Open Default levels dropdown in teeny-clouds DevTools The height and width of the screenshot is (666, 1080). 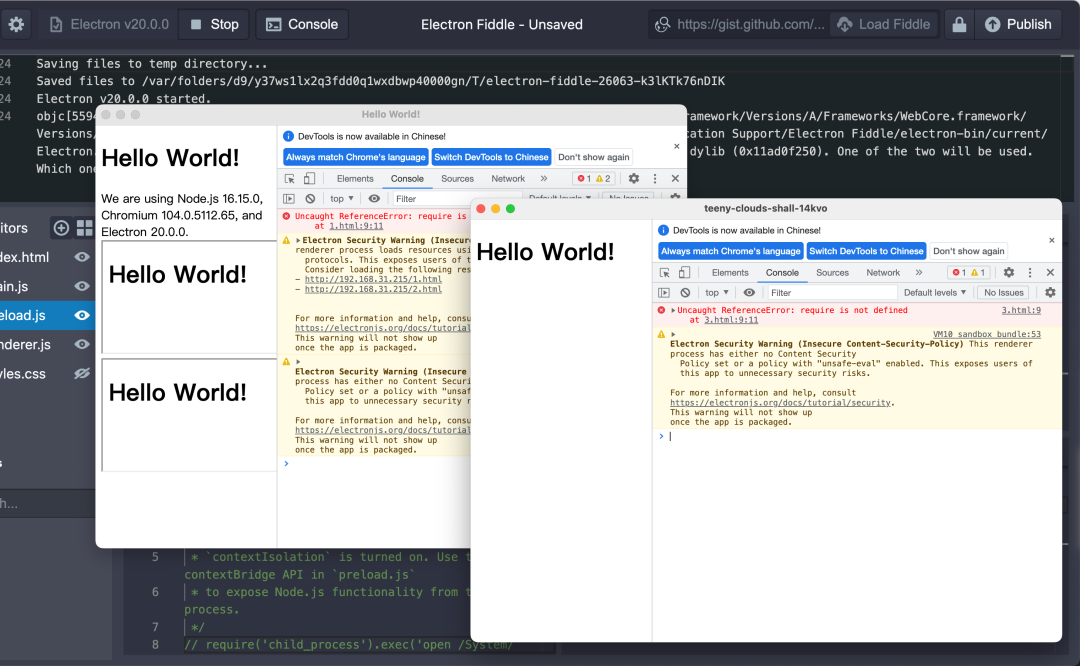tap(935, 293)
